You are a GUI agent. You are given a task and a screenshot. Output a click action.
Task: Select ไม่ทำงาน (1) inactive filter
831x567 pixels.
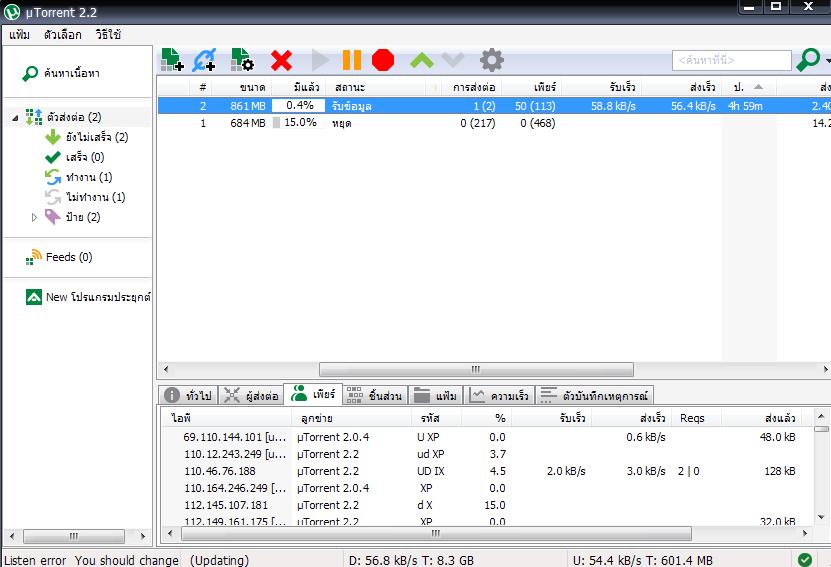click(95, 197)
